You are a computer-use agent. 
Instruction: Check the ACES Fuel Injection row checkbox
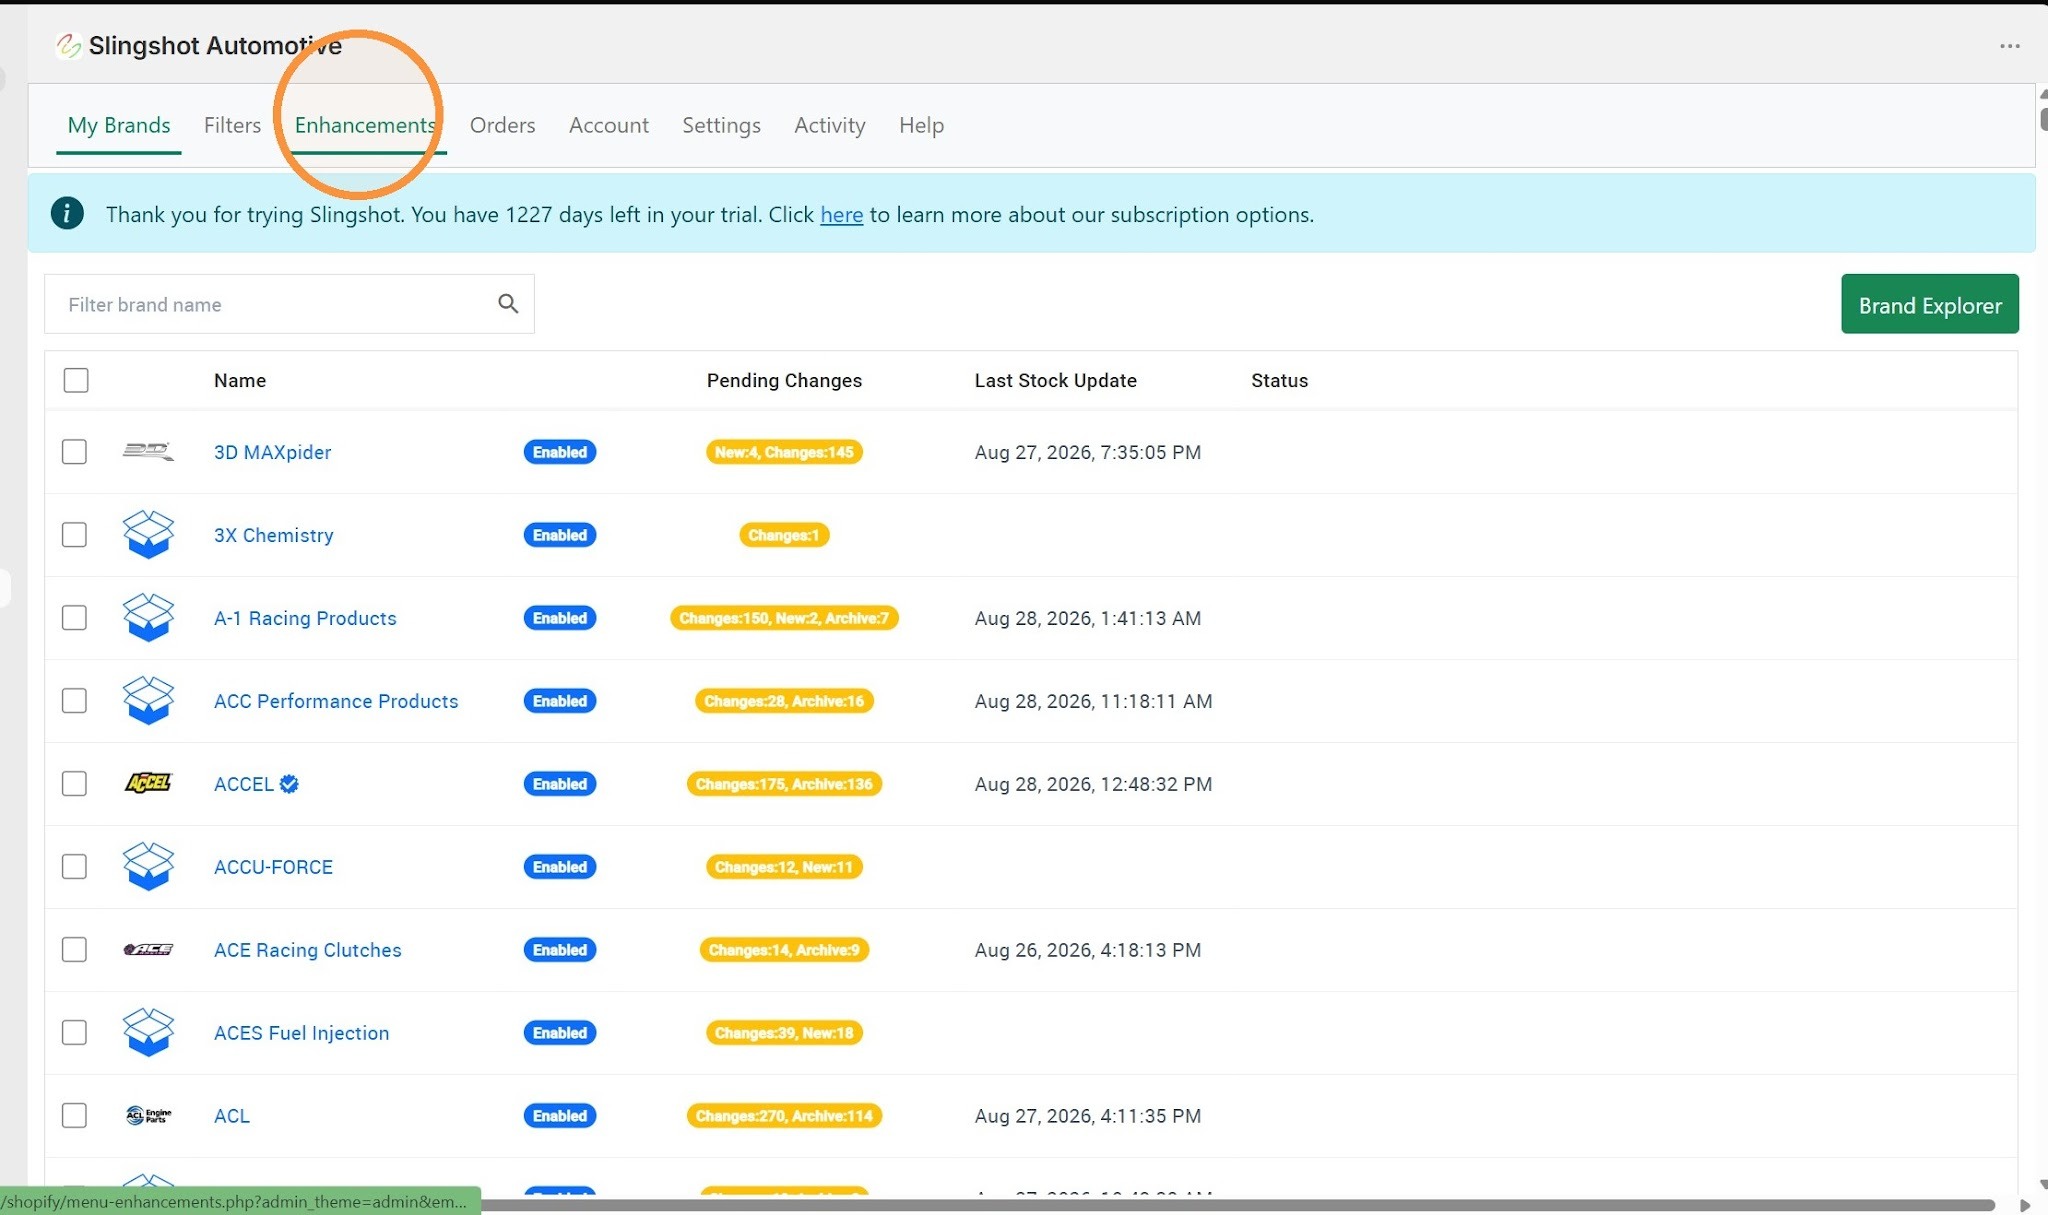pyautogui.click(x=74, y=1033)
